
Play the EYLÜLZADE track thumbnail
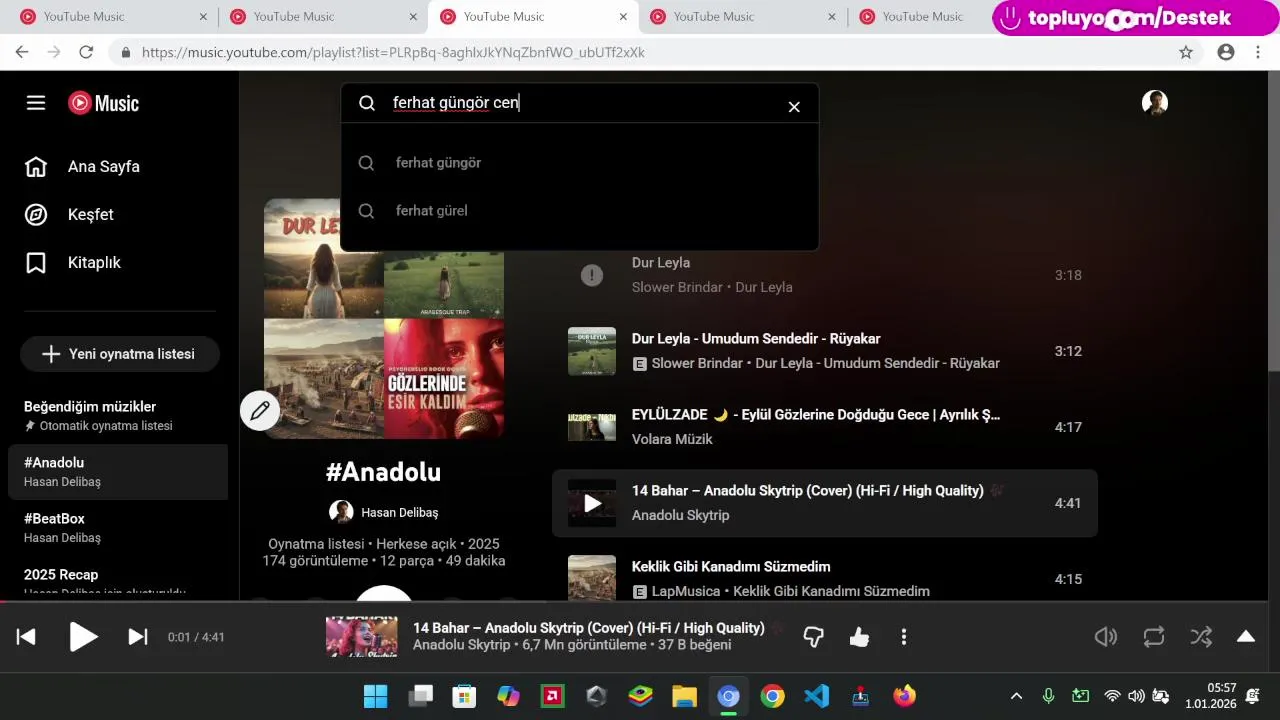[x=592, y=427]
